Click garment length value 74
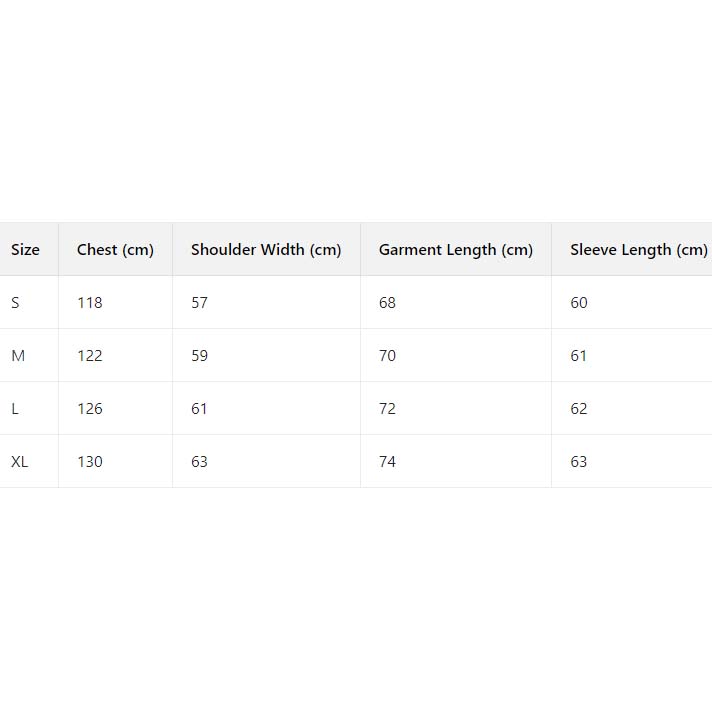Screen dimensions: 712x711 point(387,462)
